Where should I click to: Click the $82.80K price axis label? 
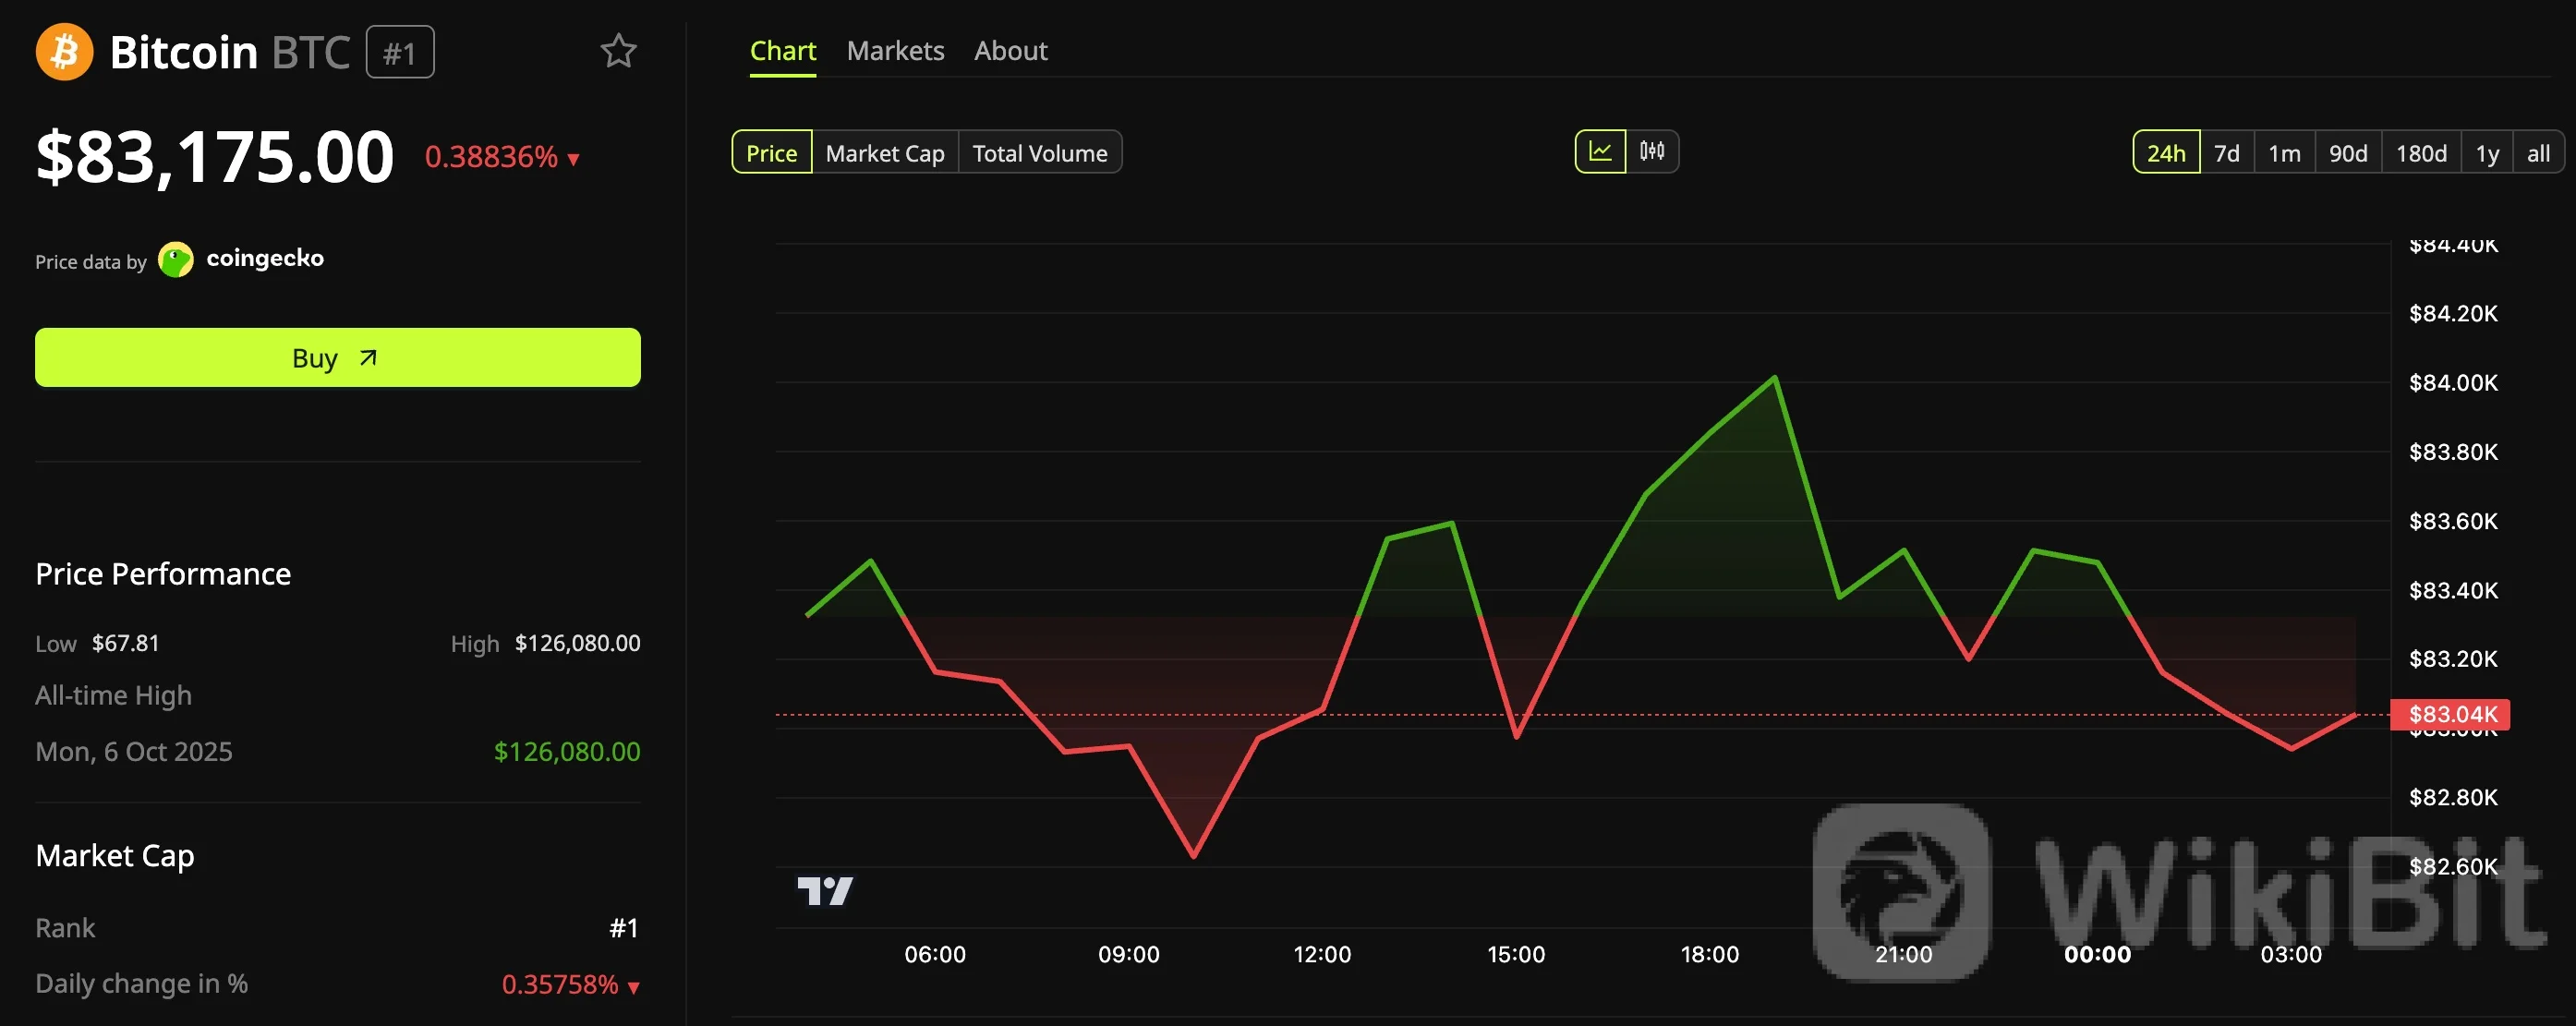pos(2453,797)
